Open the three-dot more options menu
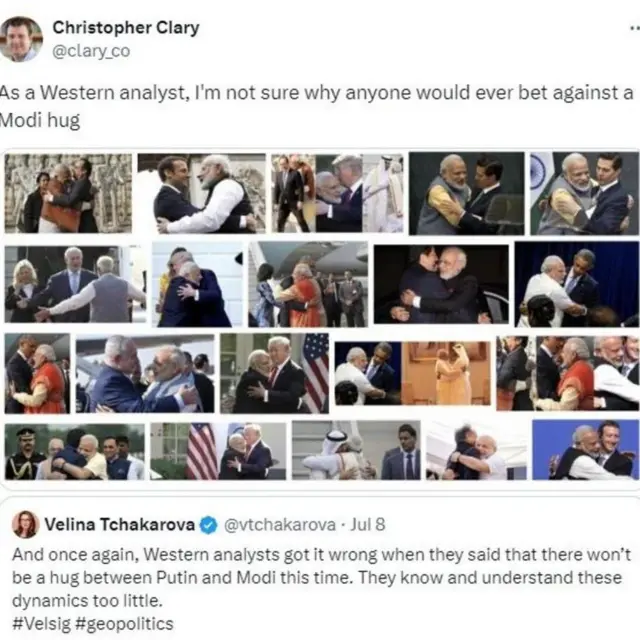640x640 pixels. point(635,28)
